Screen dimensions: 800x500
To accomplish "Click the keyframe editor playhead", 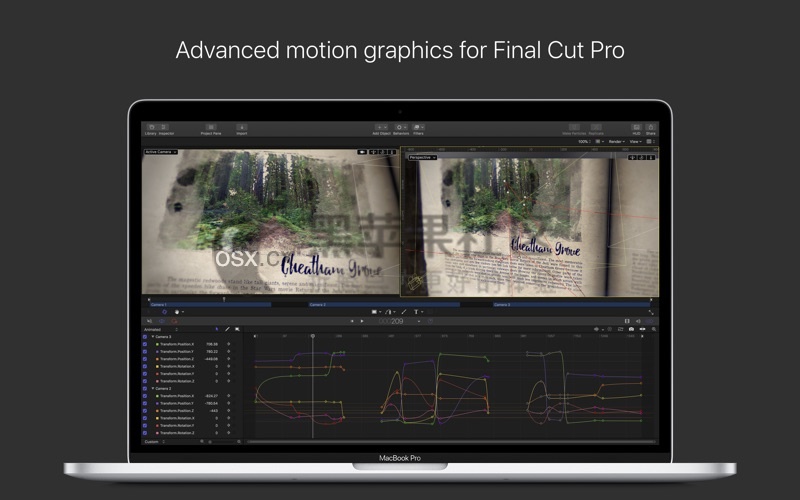I will [x=313, y=336].
